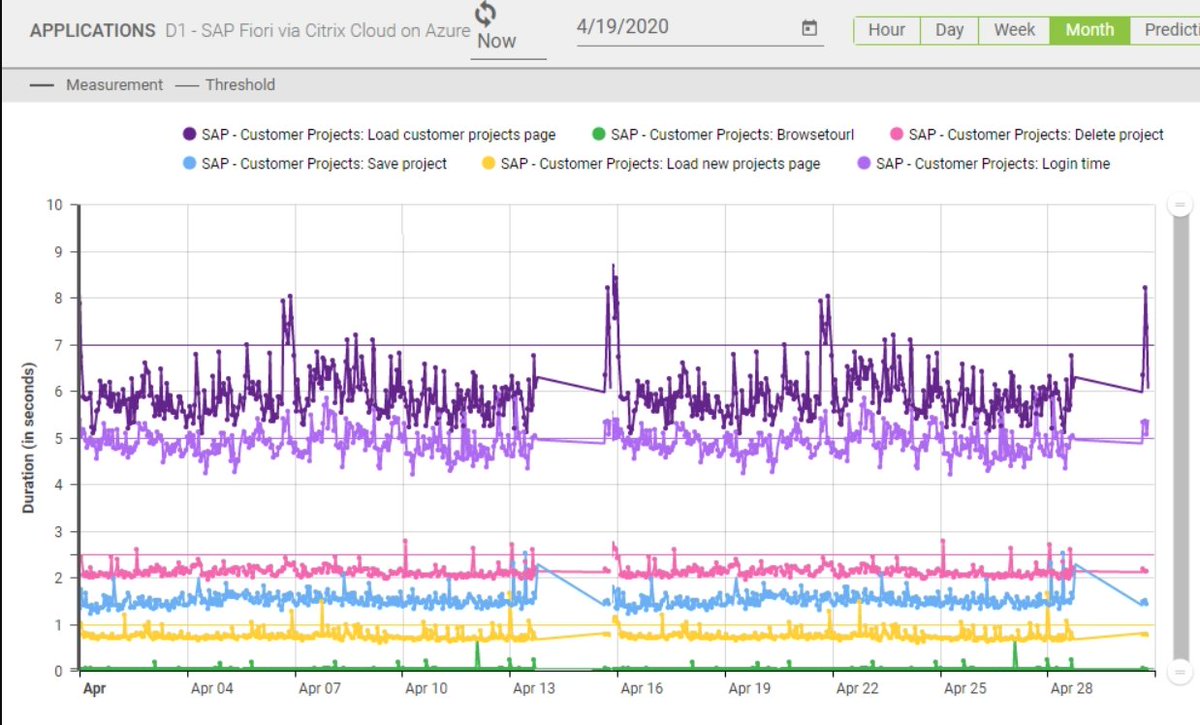This screenshot has height=725, width=1200.
Task: Switch to the Day view tab
Action: [948, 30]
